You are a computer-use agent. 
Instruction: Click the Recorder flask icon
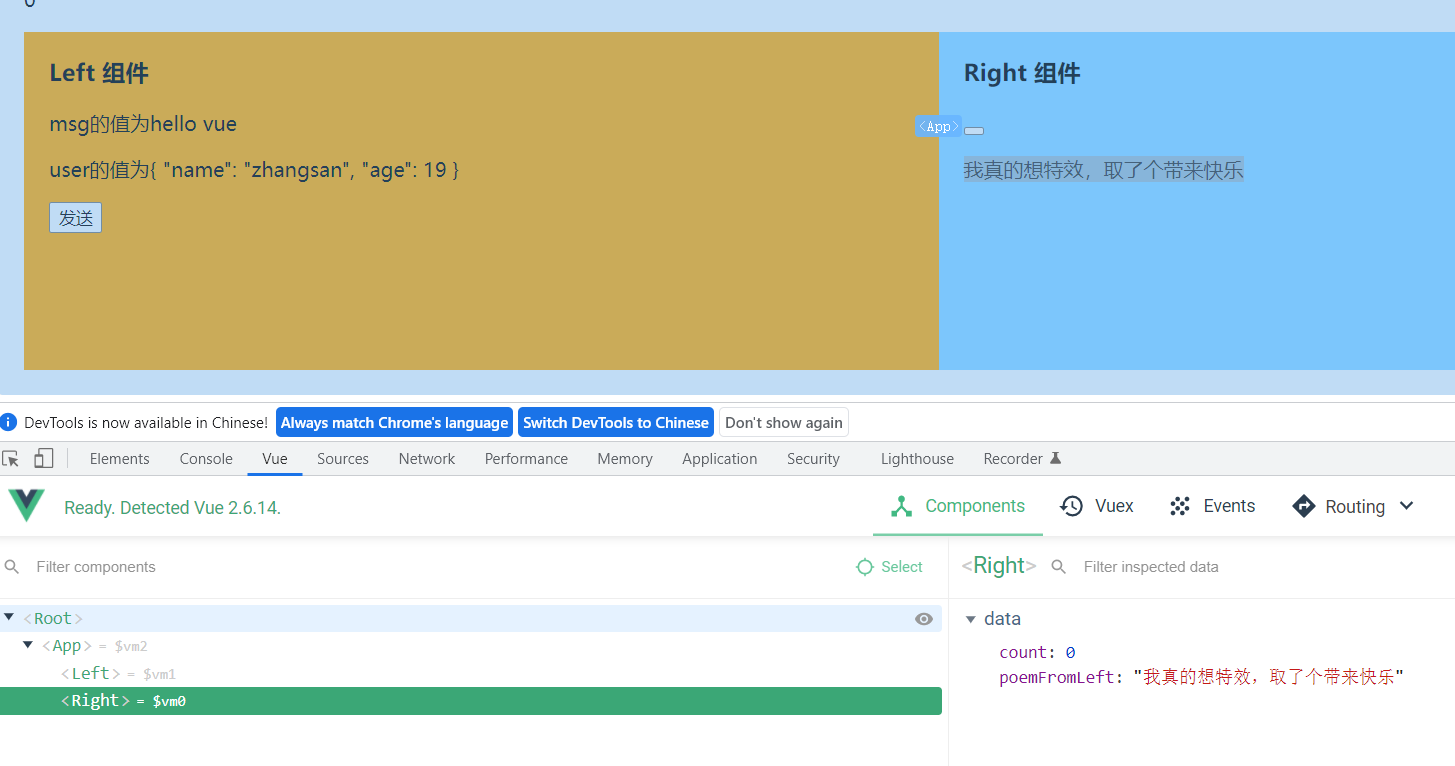pyautogui.click(x=1055, y=458)
